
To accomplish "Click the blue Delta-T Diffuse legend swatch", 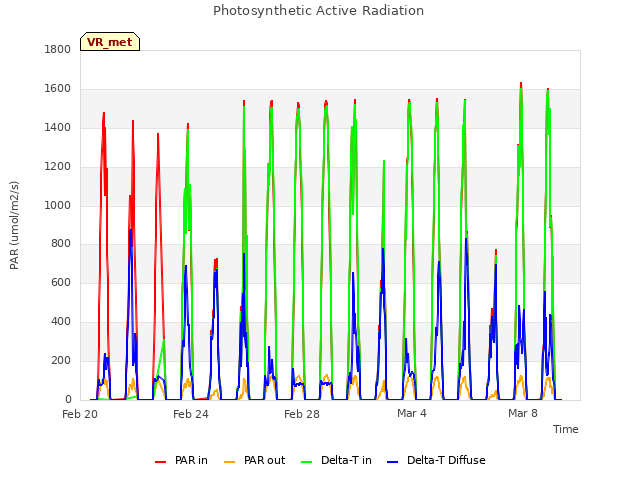I will (392, 462).
